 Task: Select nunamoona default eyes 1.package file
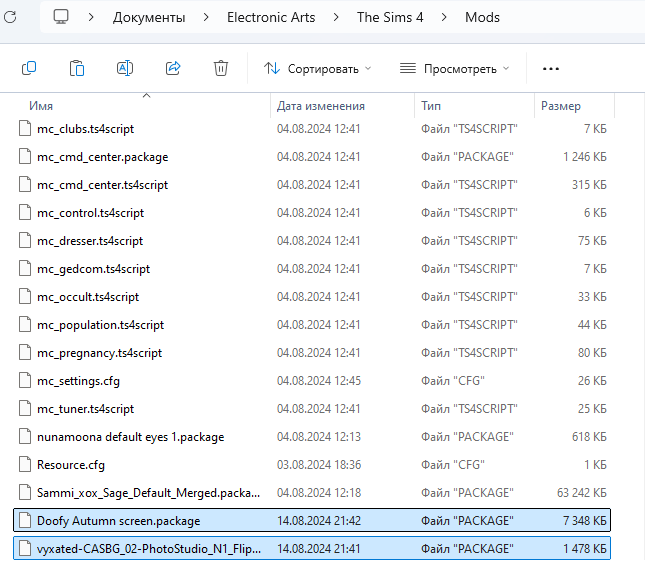130,436
